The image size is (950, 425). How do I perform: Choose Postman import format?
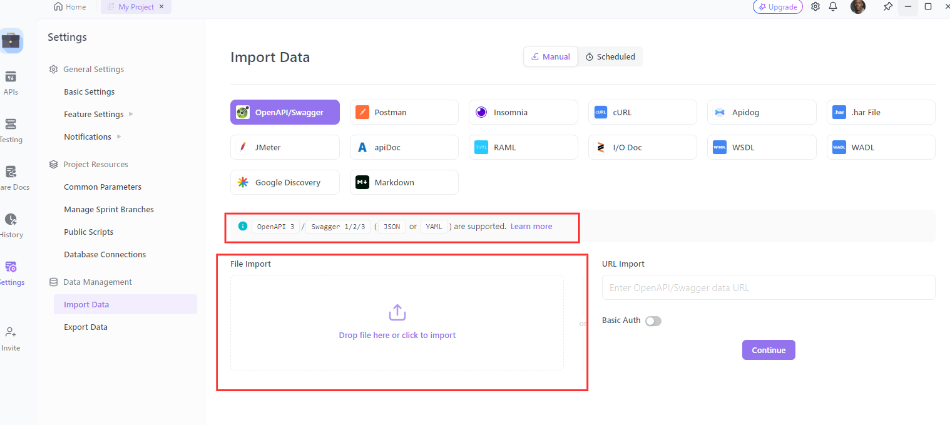[x=404, y=112]
